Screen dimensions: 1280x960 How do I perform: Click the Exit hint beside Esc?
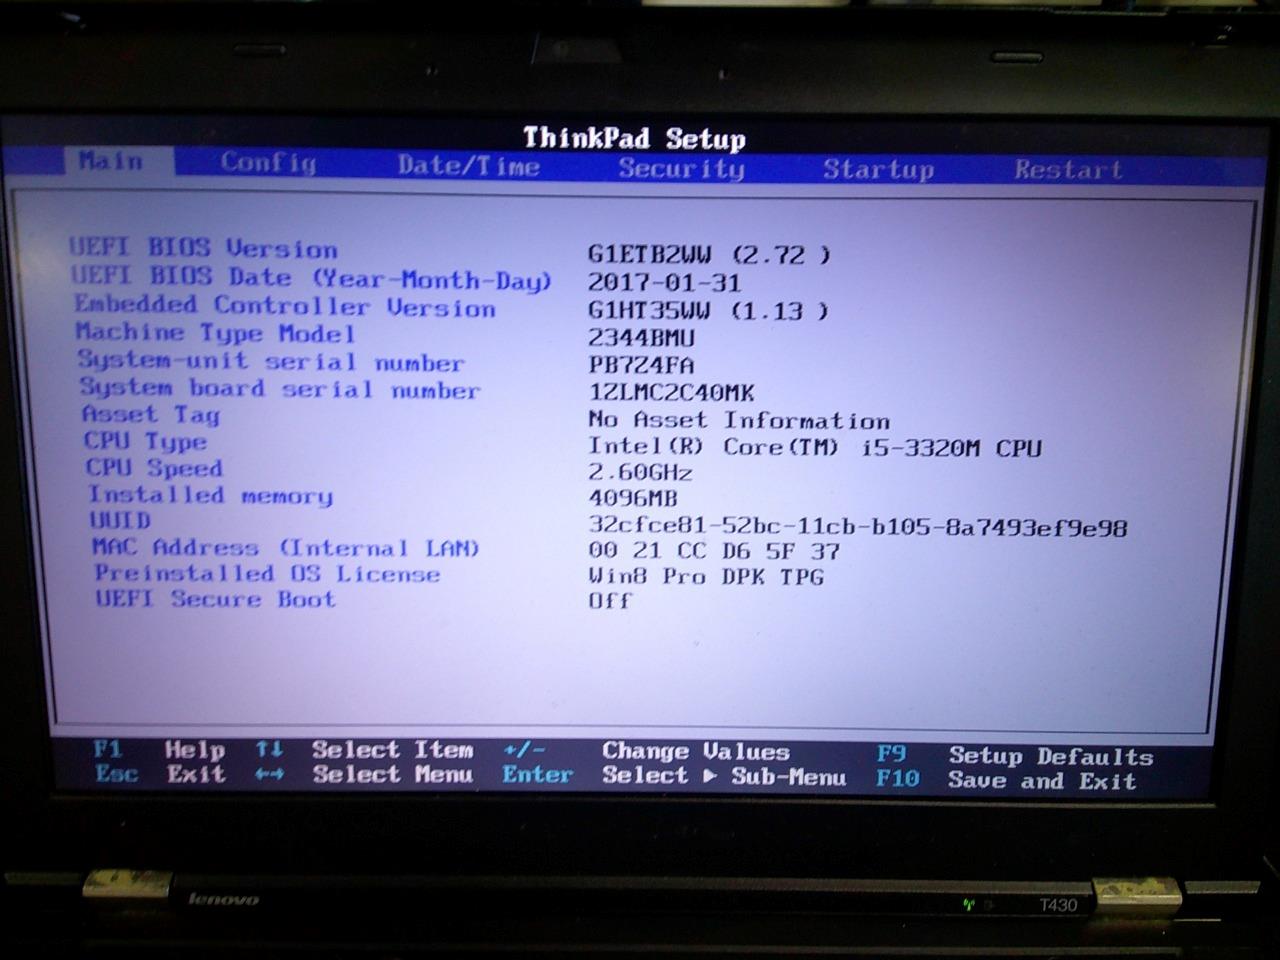[196, 773]
